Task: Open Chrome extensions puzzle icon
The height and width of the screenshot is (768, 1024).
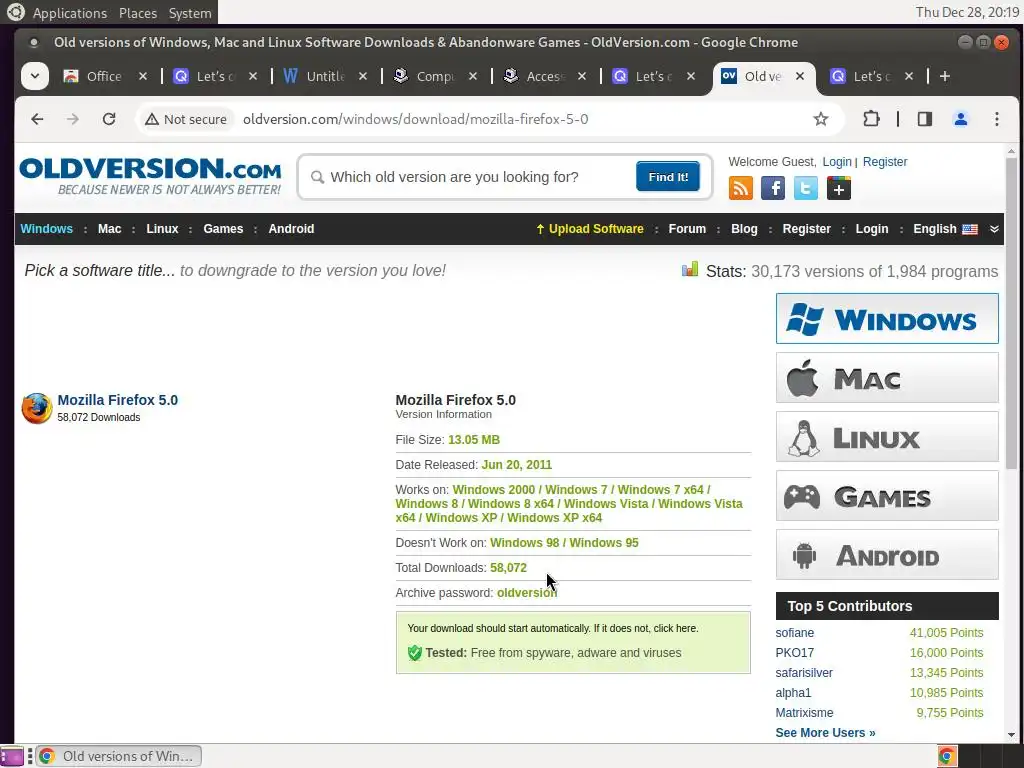Action: click(x=871, y=119)
